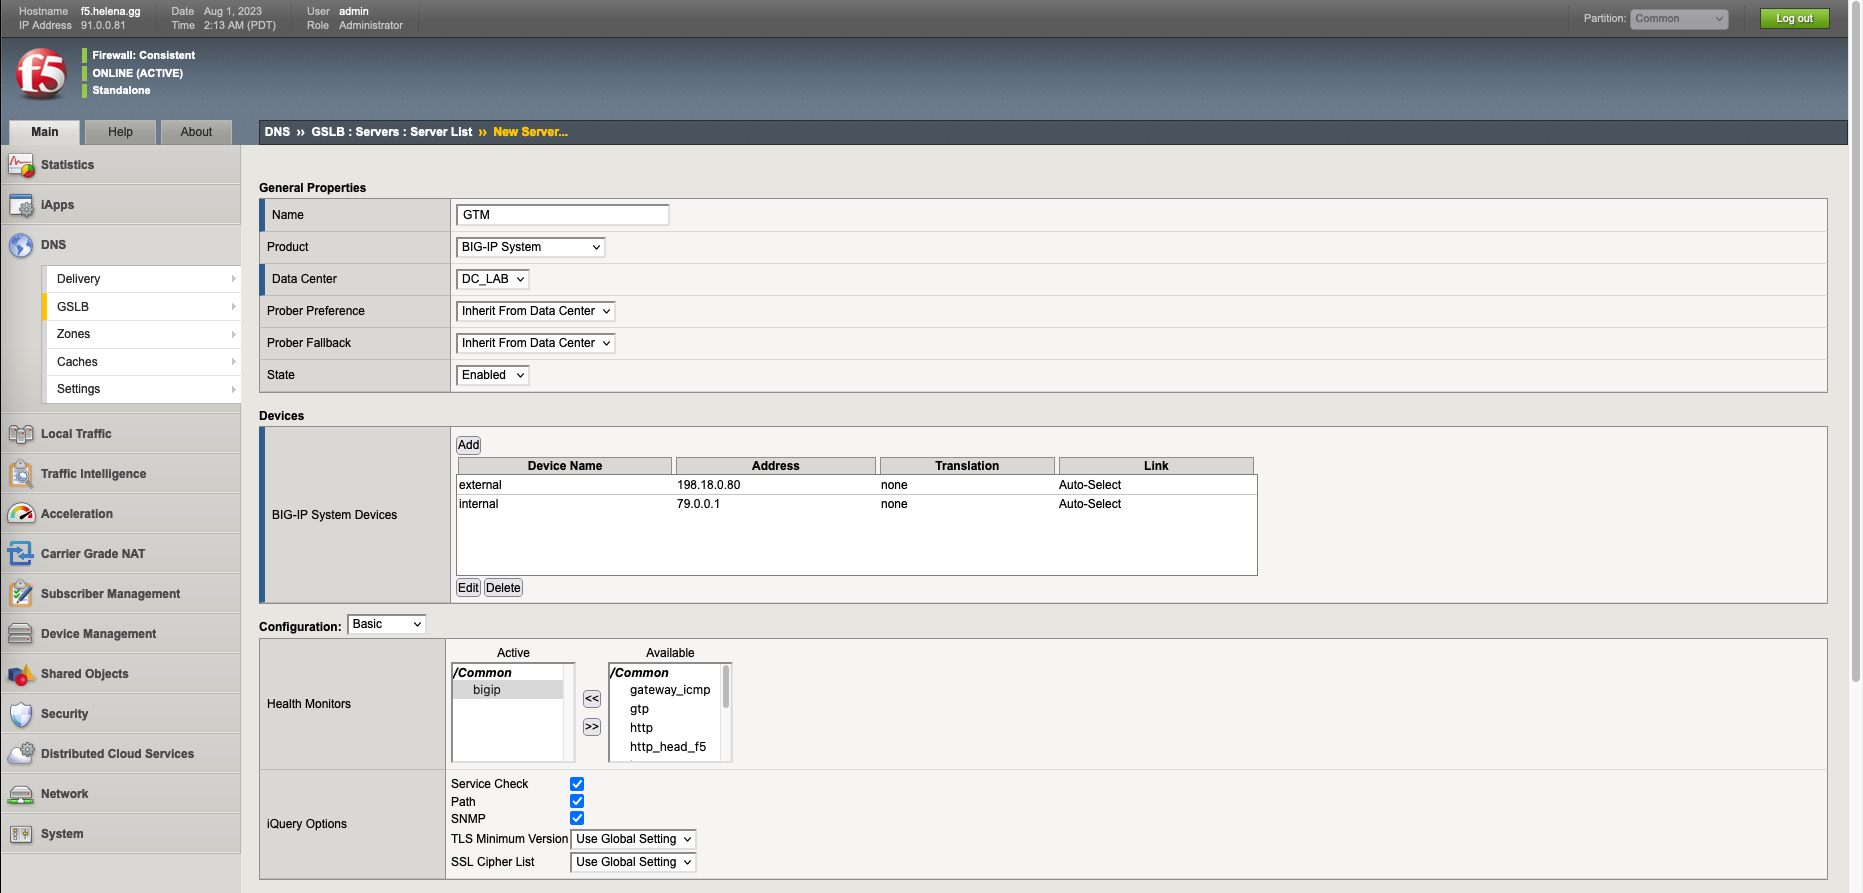Click the Carrier Grade NAT icon
Screen dimensions: 1863x893
tap(21, 554)
